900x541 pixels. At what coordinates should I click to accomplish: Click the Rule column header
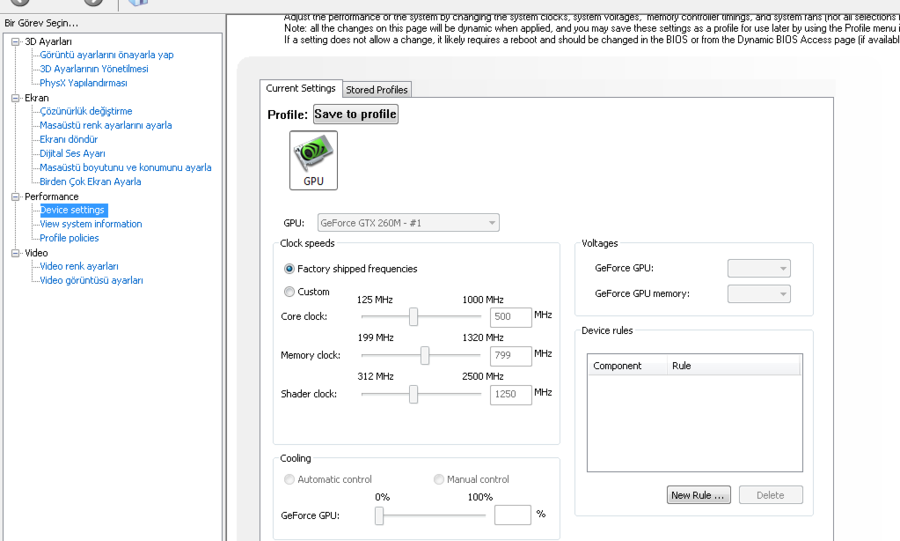(734, 365)
